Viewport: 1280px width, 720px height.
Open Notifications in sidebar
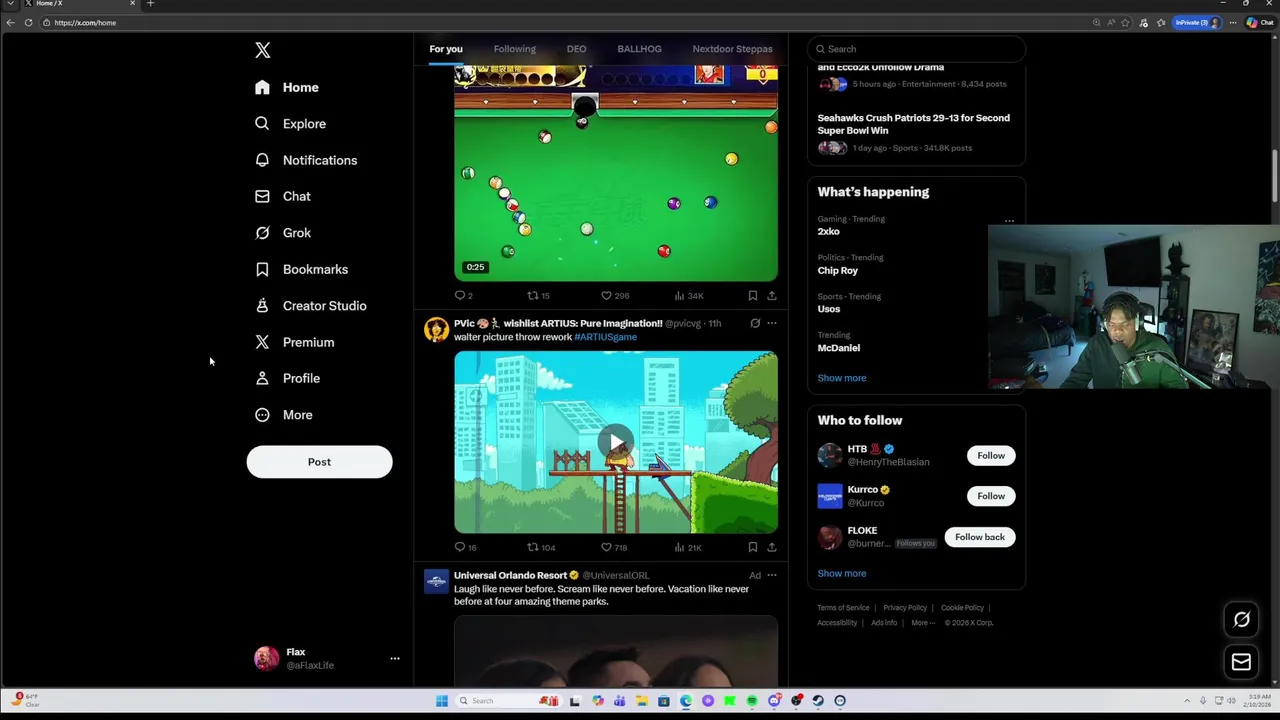pyautogui.click(x=305, y=160)
